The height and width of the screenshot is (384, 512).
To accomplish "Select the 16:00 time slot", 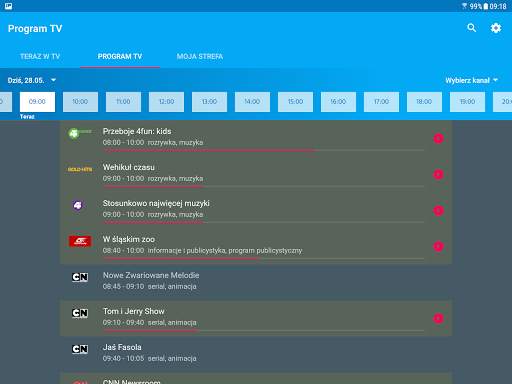I will [x=338, y=102].
